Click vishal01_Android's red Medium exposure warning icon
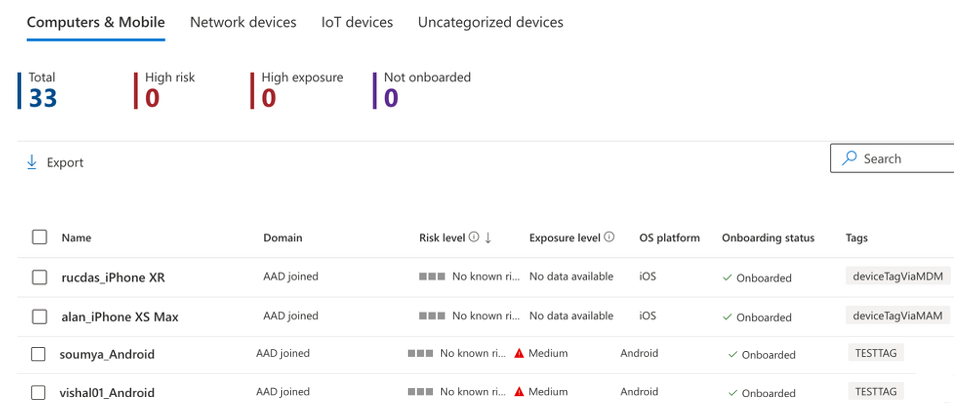Image resolution: width=955 pixels, height=407 pixels. 519,392
